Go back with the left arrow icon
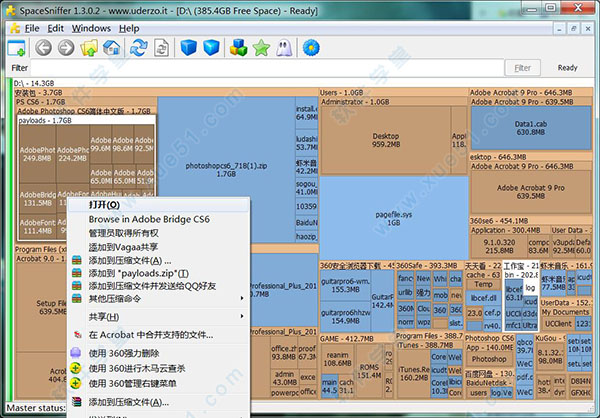The height and width of the screenshot is (418, 600). (x=43, y=48)
